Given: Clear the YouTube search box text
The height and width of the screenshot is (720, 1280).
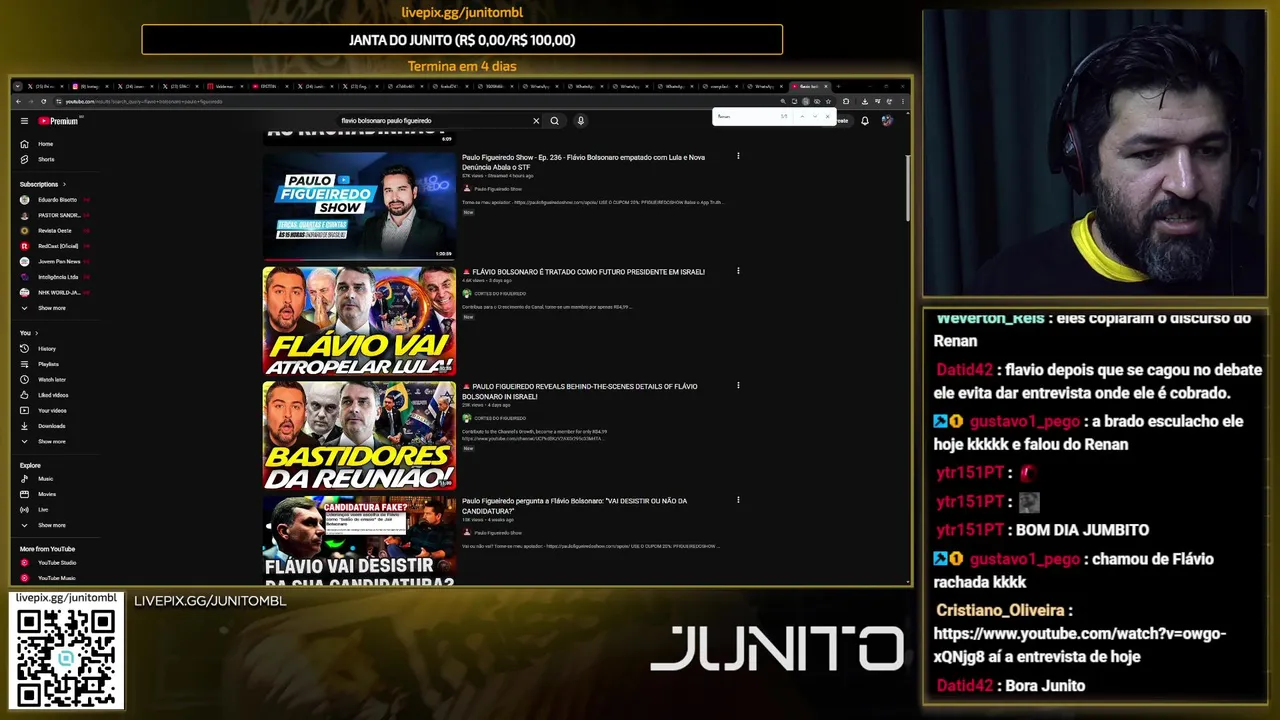Looking at the screenshot, I should 536,121.
